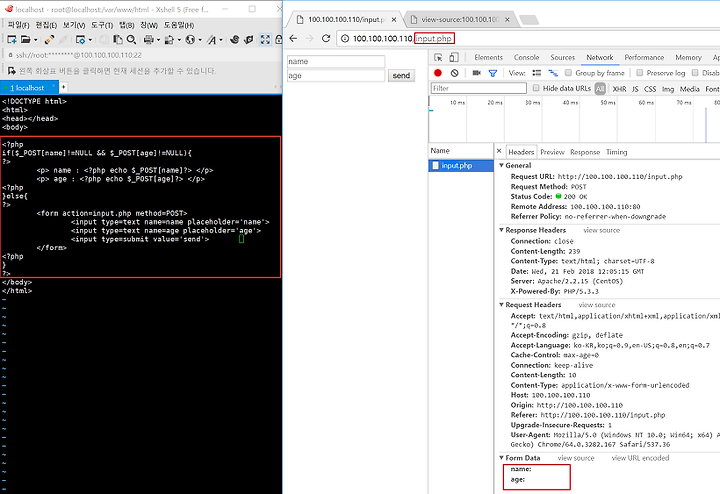This screenshot has height=494, width=720.
Task: Click the font 'A' icon in Xshell toolbar
Action: (211, 40)
